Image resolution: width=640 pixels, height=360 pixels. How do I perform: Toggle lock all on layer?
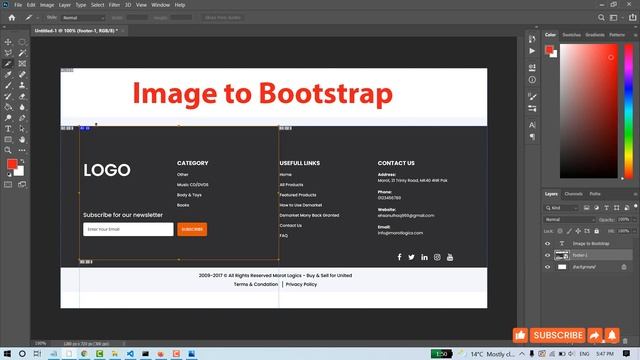pyautogui.click(x=596, y=231)
